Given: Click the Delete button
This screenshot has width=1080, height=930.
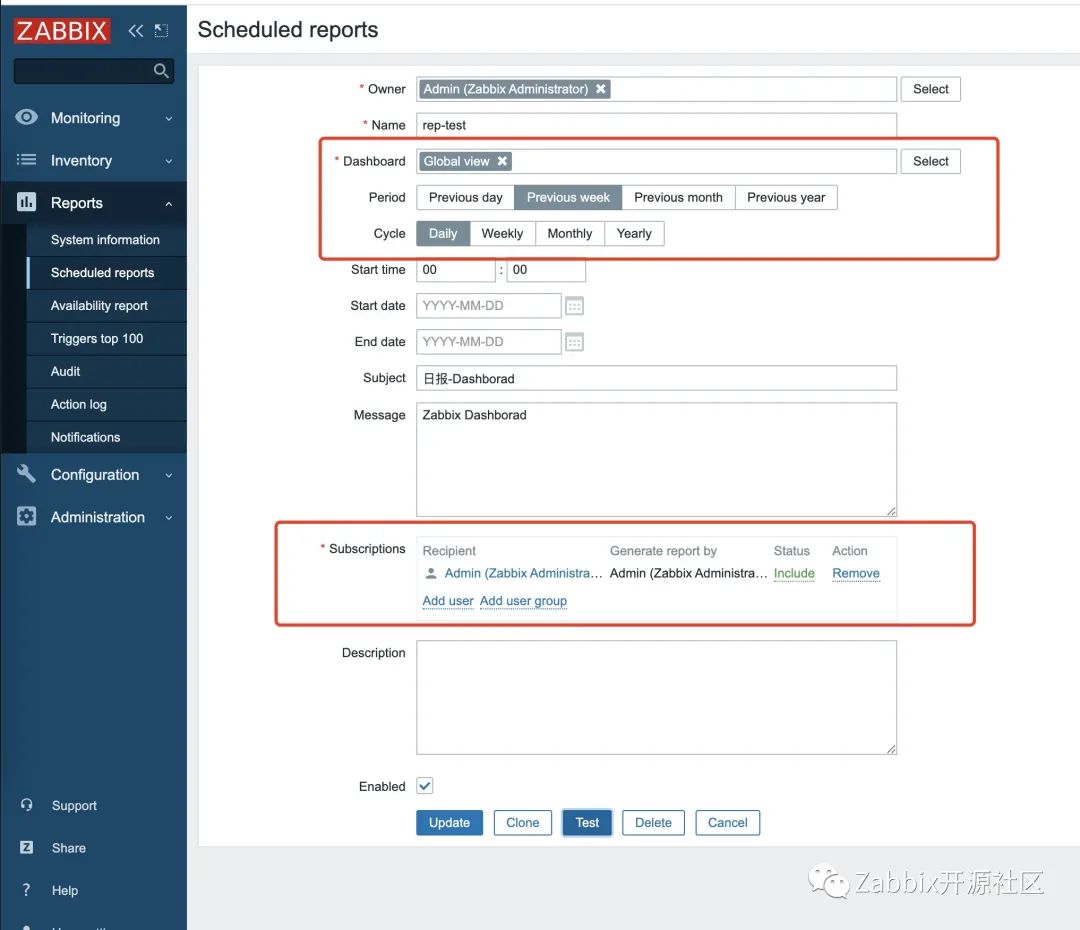Looking at the screenshot, I should coord(653,823).
